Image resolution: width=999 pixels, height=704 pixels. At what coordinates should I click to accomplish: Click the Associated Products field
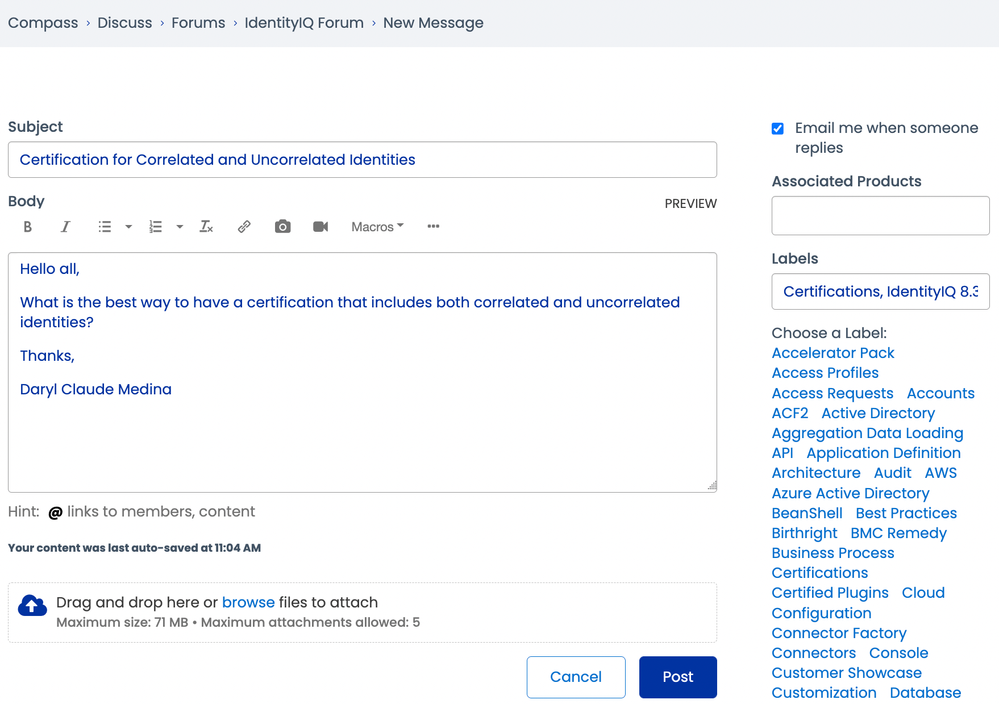(x=880, y=216)
